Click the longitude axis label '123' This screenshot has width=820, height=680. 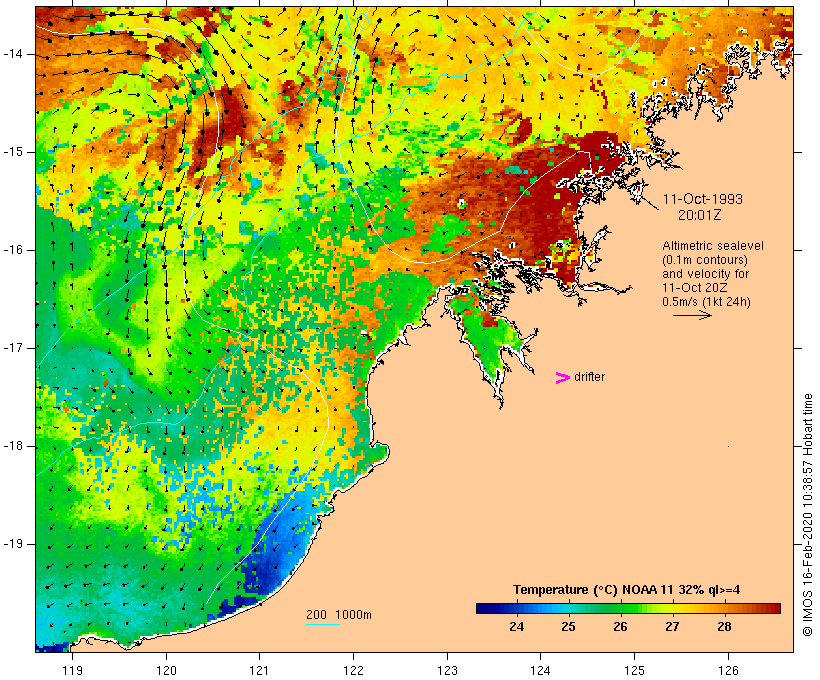click(x=447, y=670)
